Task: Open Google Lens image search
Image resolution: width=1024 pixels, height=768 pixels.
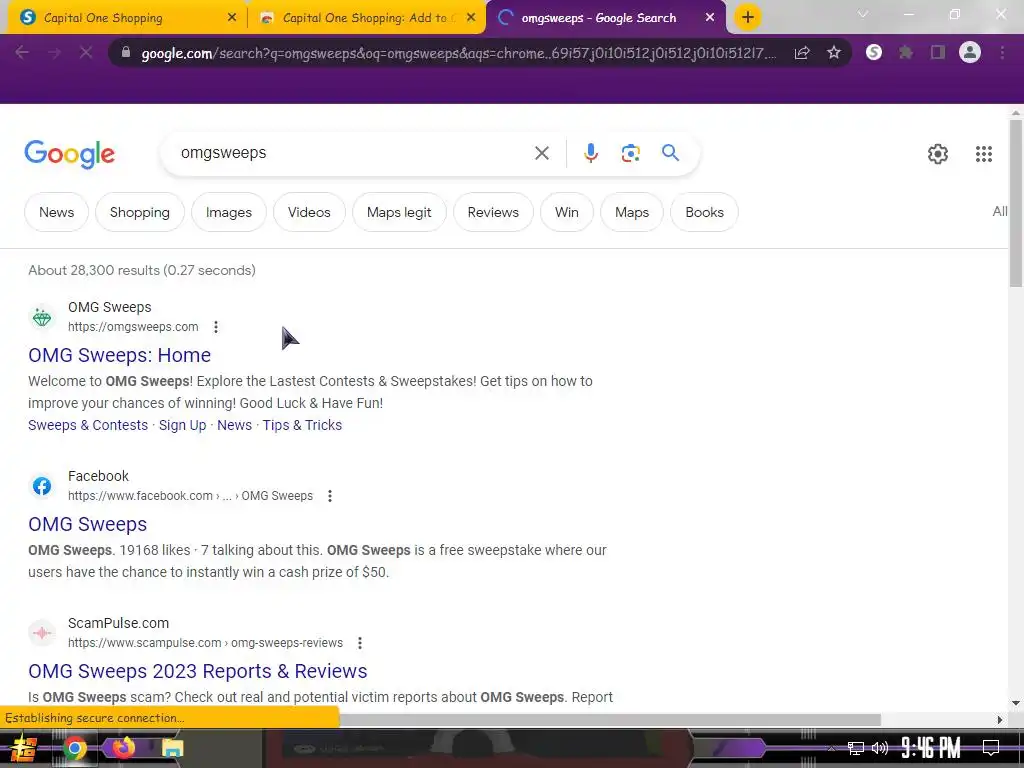Action: 630,153
